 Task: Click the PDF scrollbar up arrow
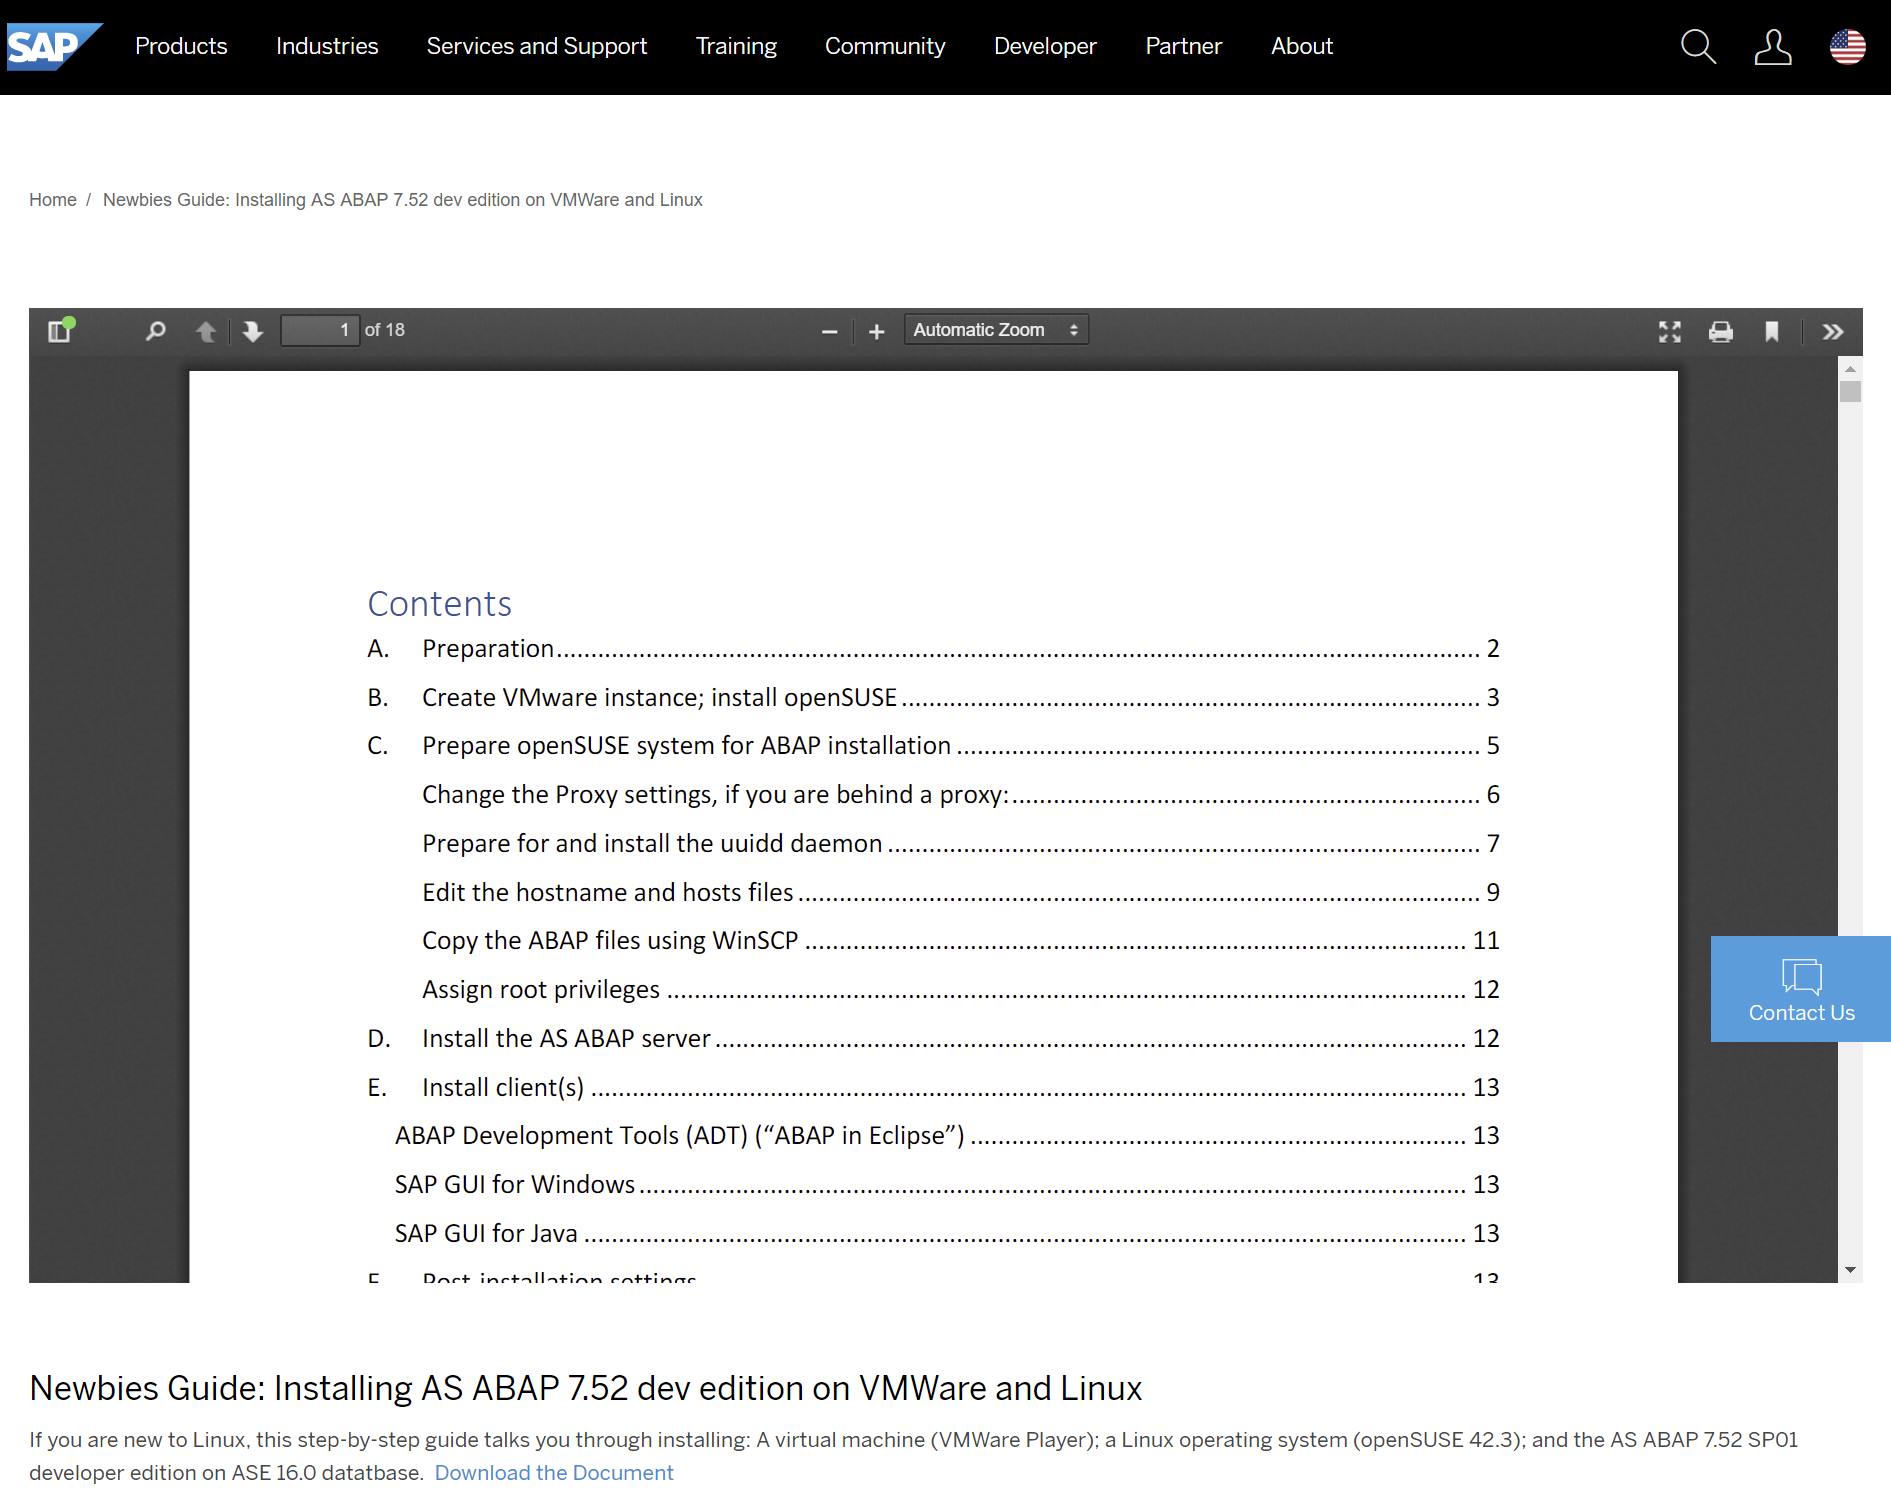[x=1850, y=369]
